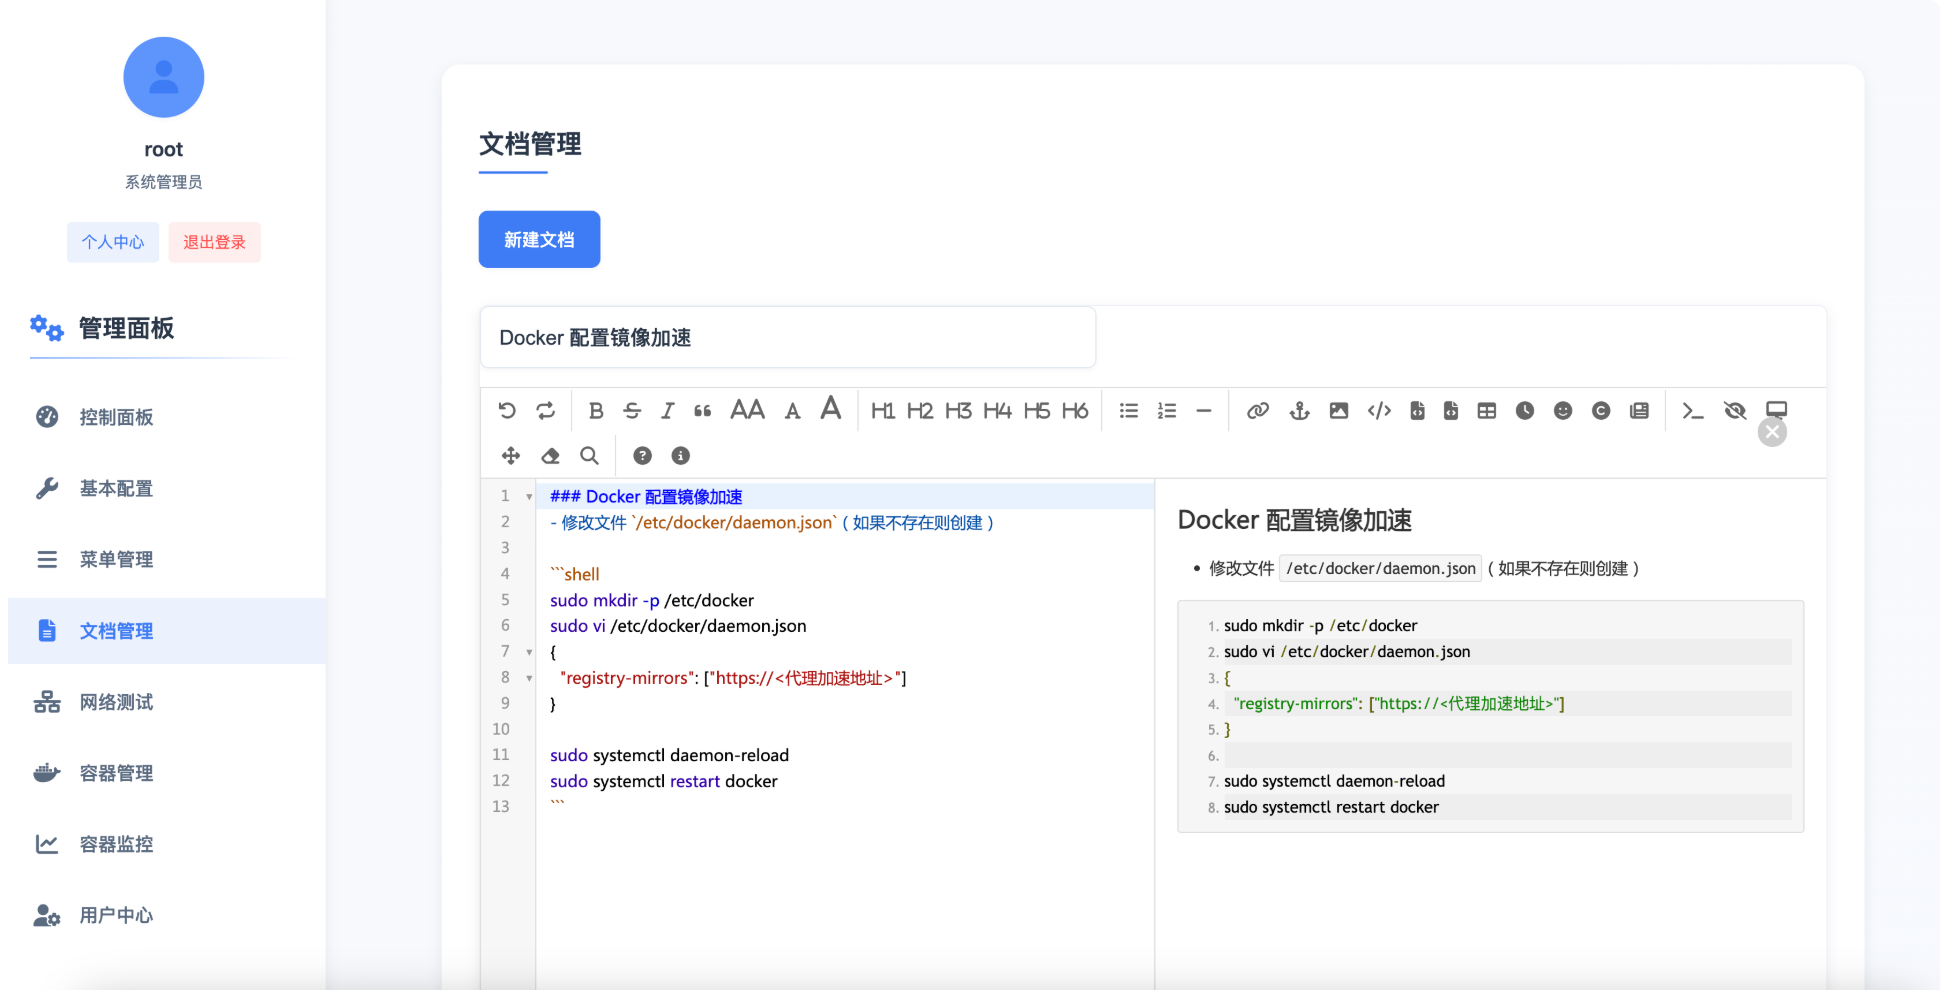The width and height of the screenshot is (1940, 1004).
Task: Insert H4 heading from the toolbar
Action: (x=997, y=410)
